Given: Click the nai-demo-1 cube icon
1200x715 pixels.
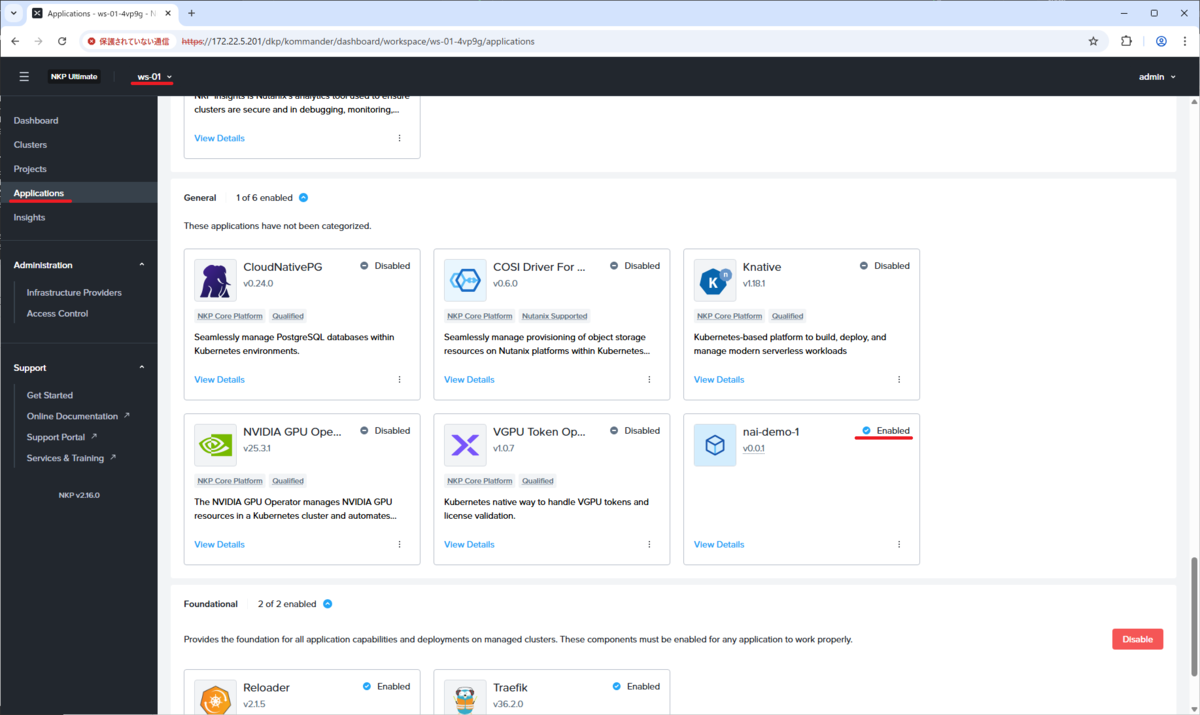Looking at the screenshot, I should click(715, 445).
